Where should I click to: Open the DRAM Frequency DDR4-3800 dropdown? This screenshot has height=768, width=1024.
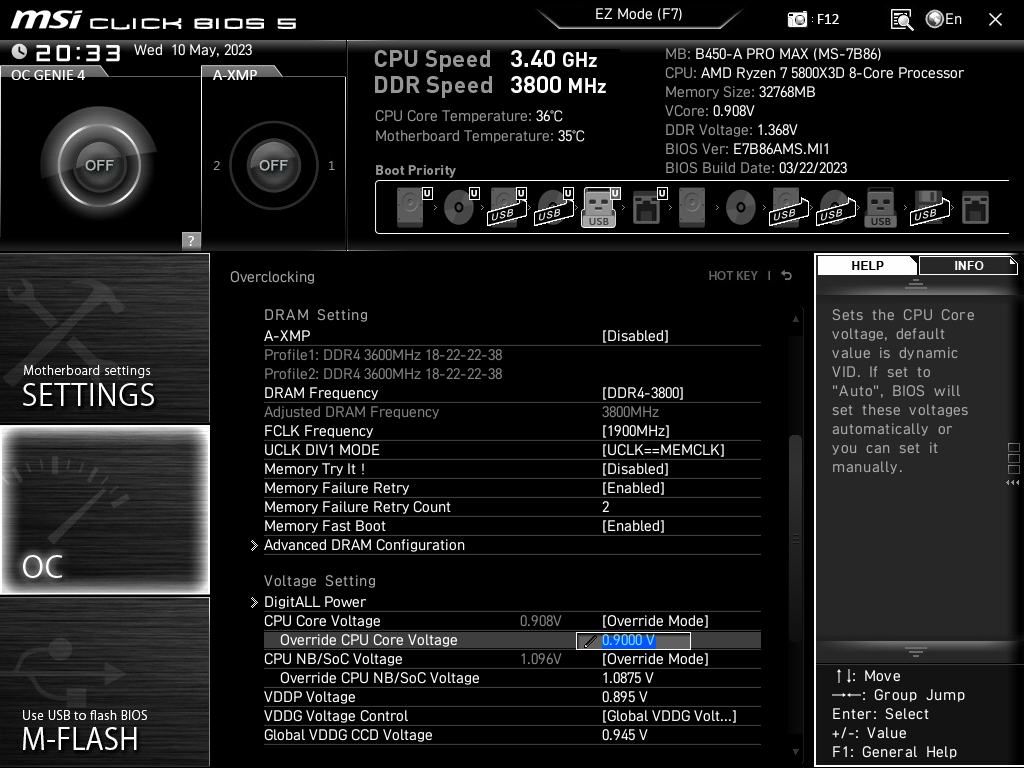coord(642,393)
